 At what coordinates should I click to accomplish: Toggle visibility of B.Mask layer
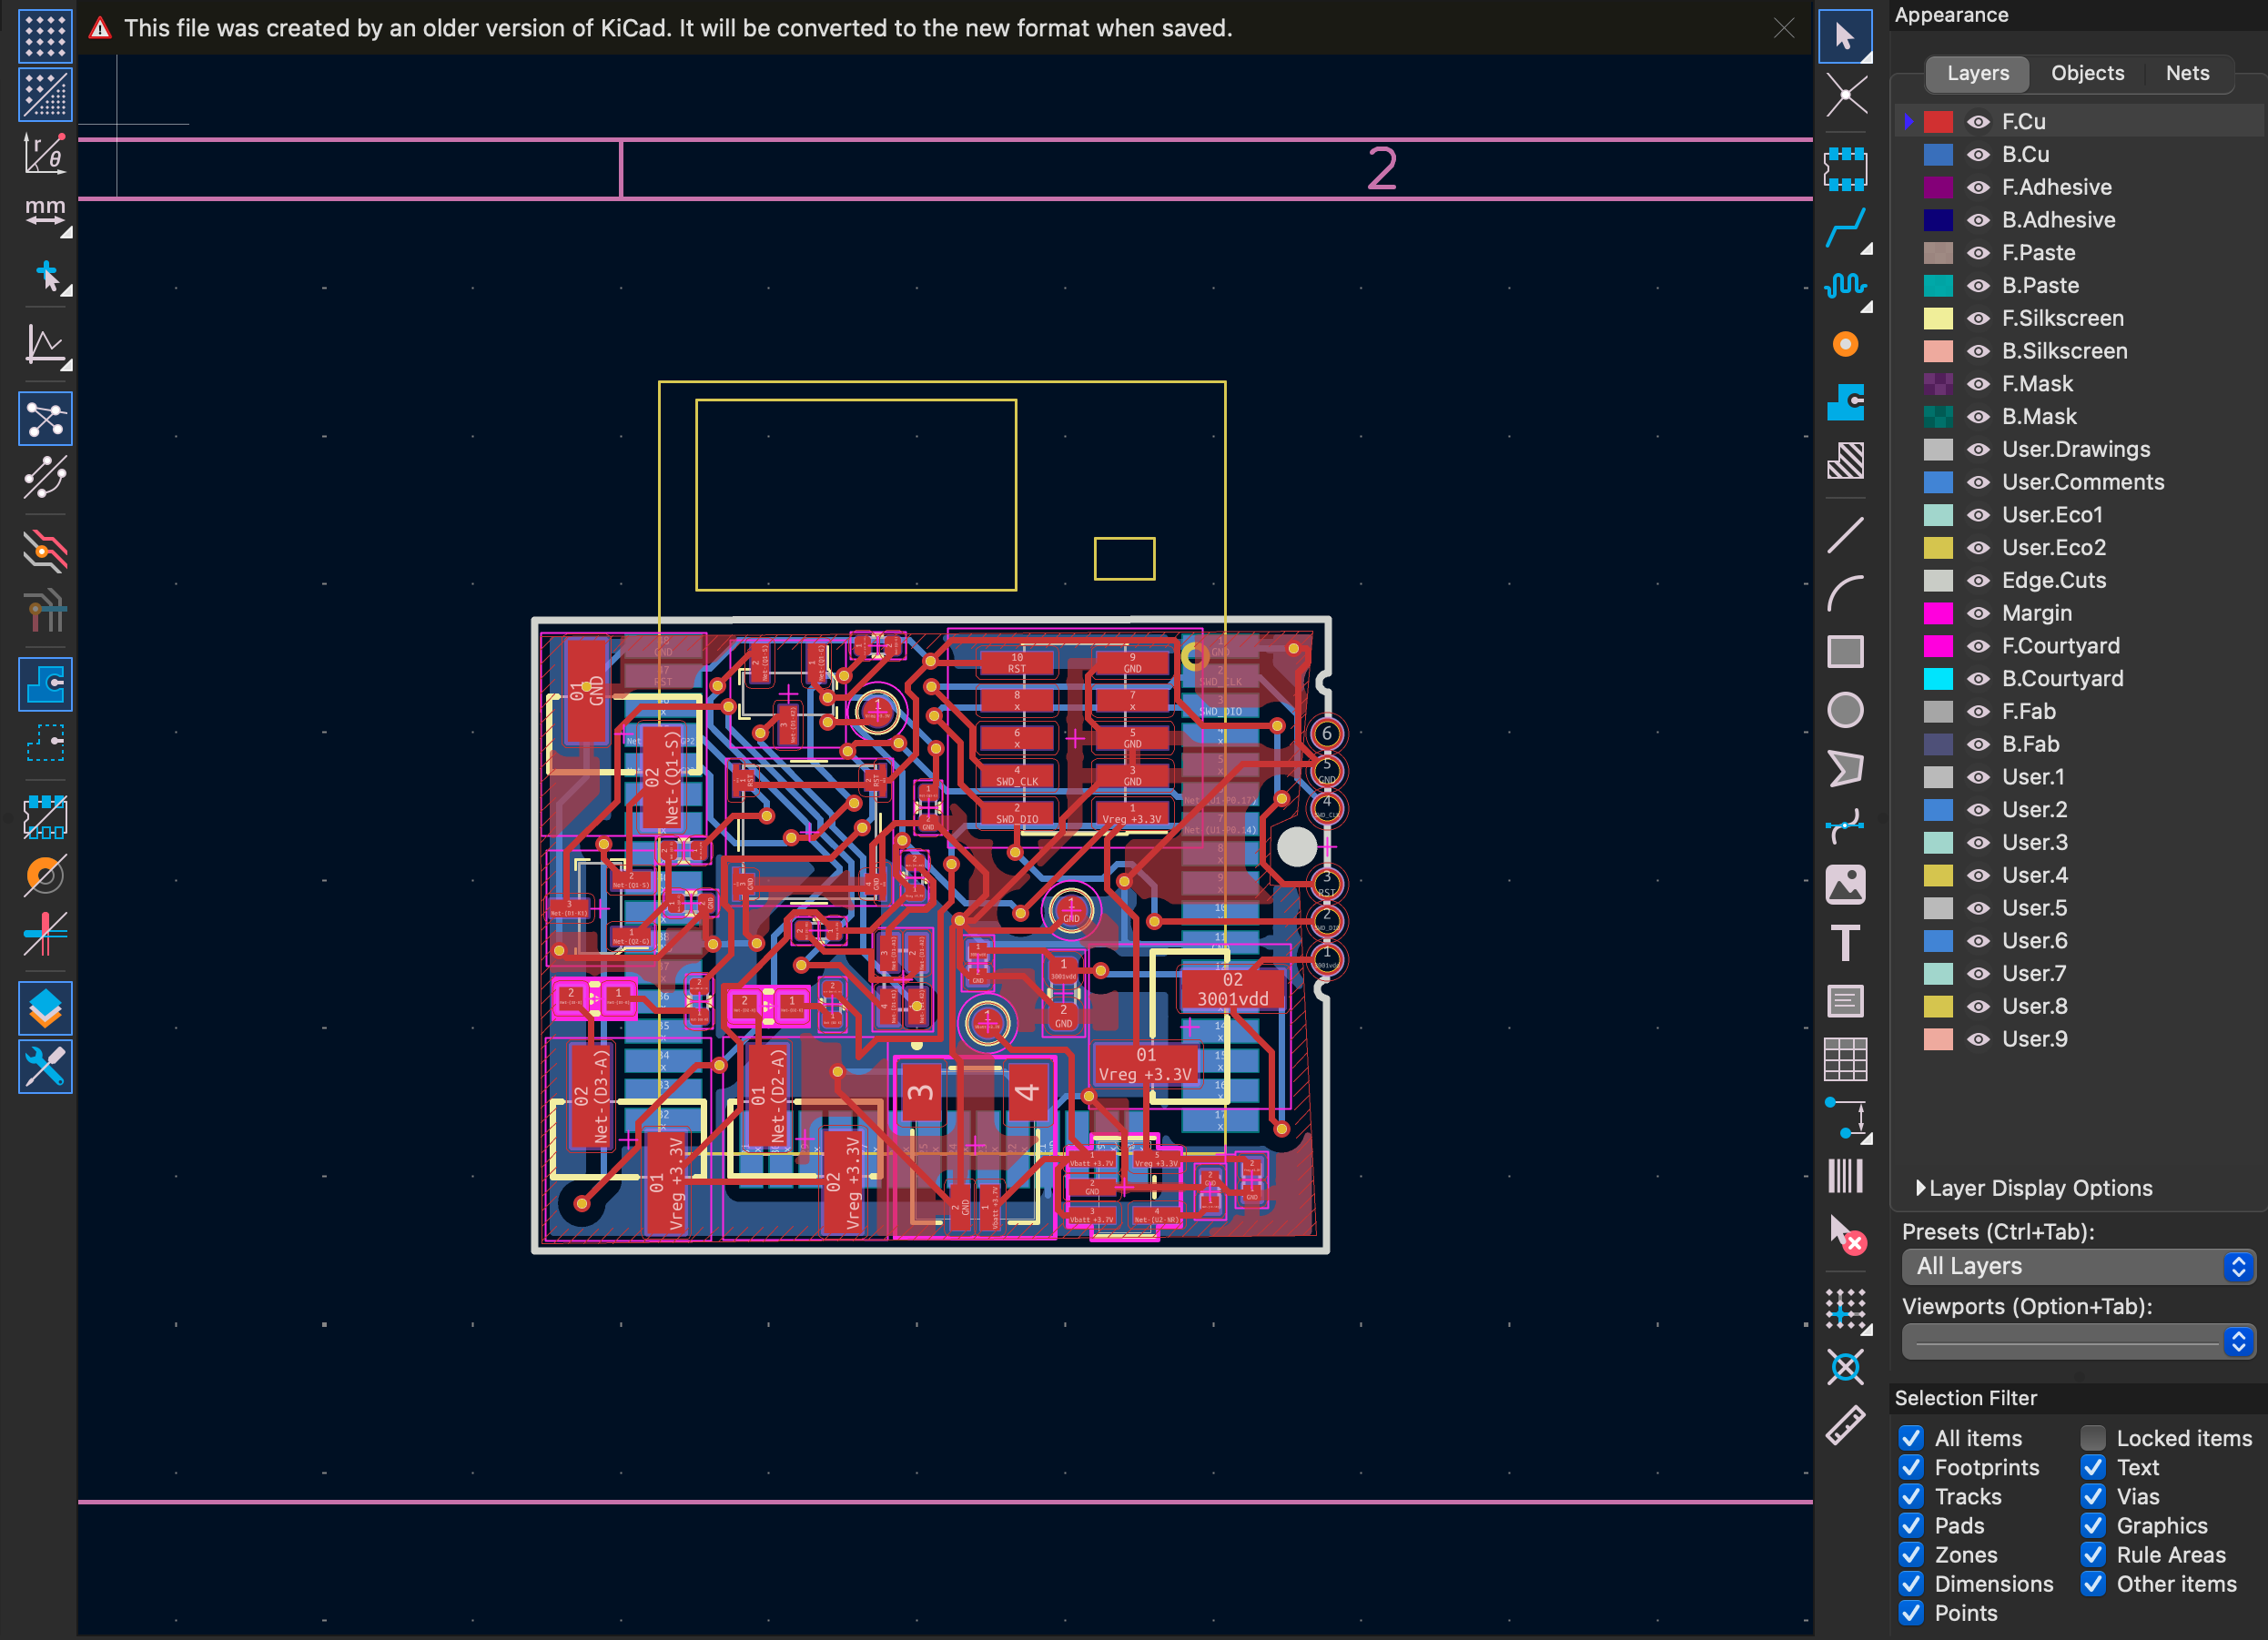1978,417
